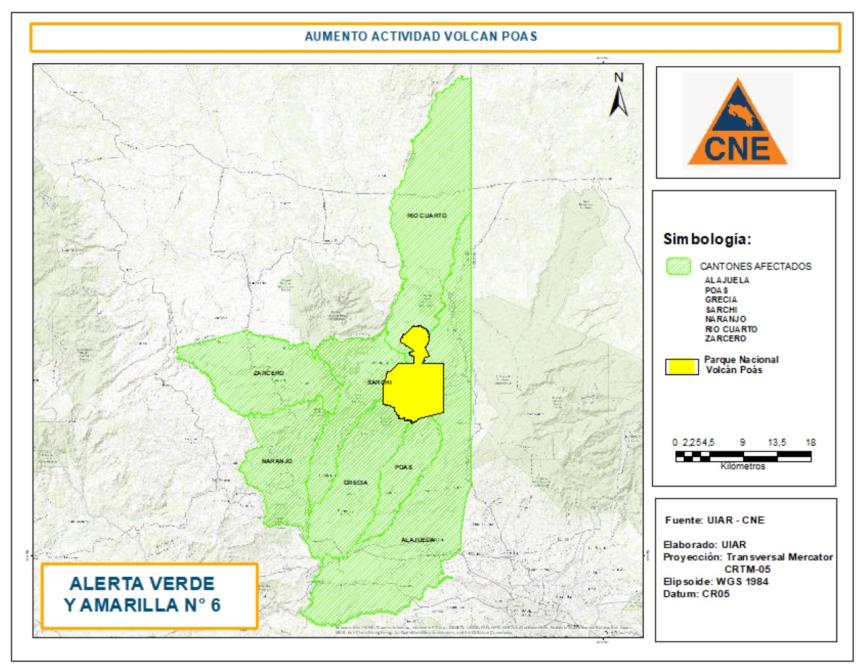
Task: Click the SARCHI label on the map
Action: pos(379,382)
